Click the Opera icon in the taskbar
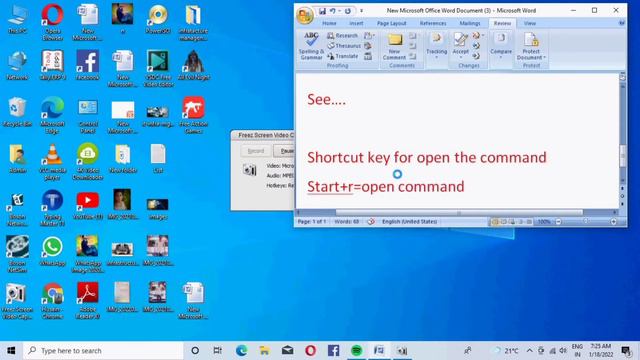The height and width of the screenshot is (360, 640). tap(310, 350)
